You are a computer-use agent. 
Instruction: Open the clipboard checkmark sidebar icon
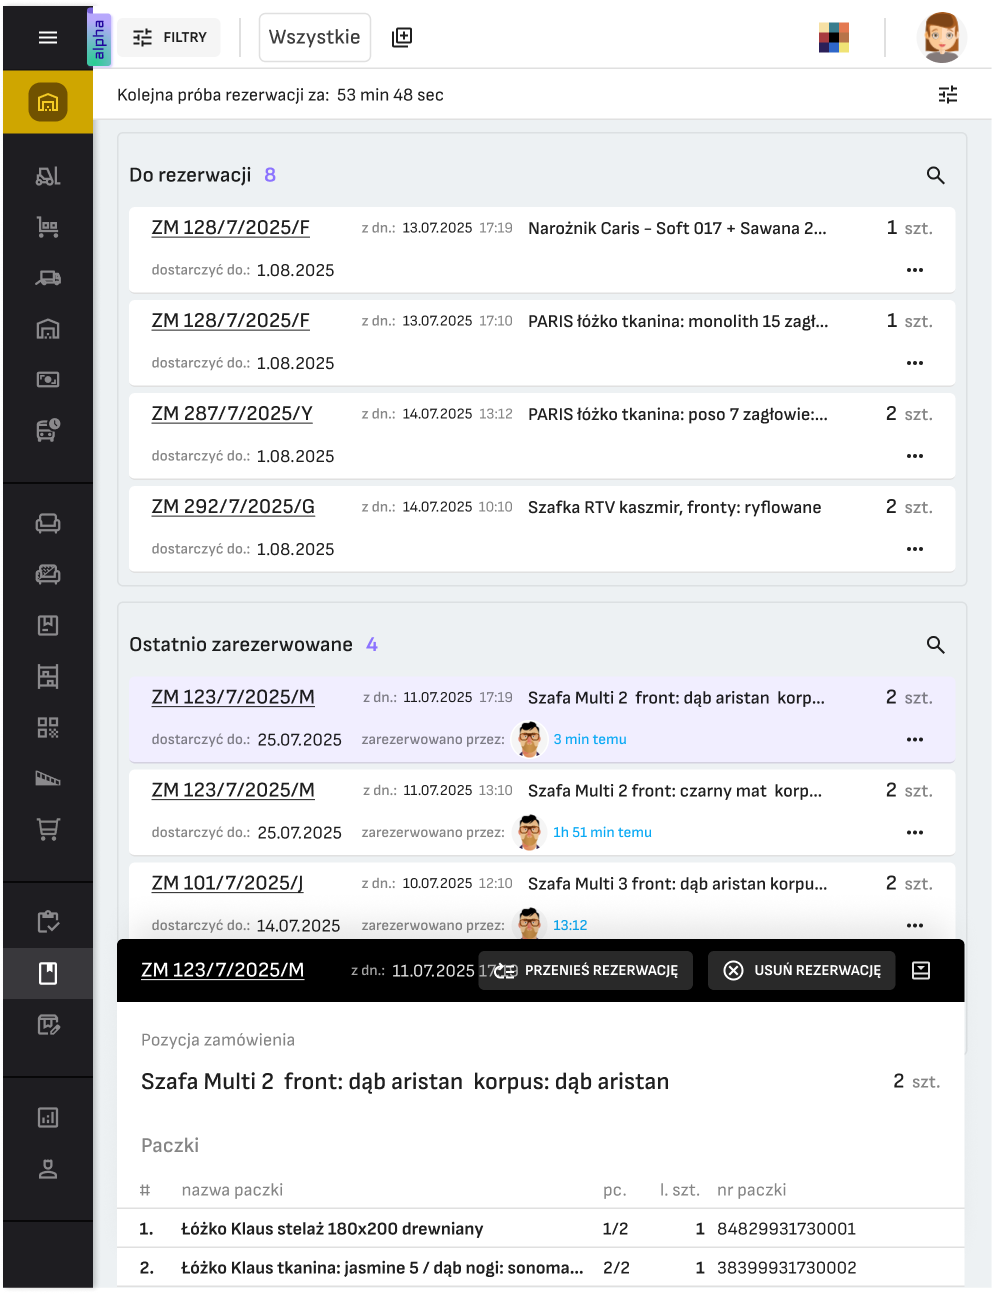click(x=48, y=921)
